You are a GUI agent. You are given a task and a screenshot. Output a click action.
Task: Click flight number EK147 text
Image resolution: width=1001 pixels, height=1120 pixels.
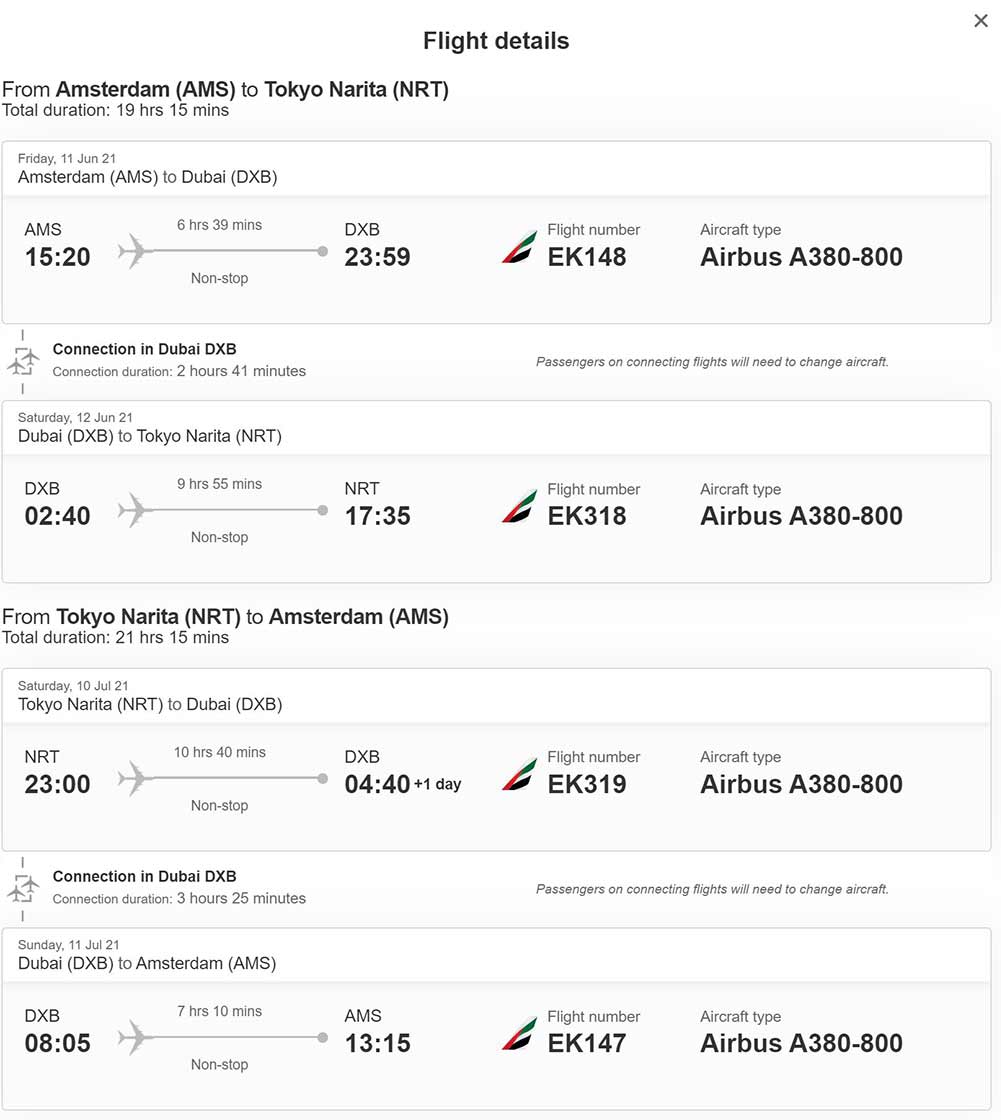click(587, 1044)
